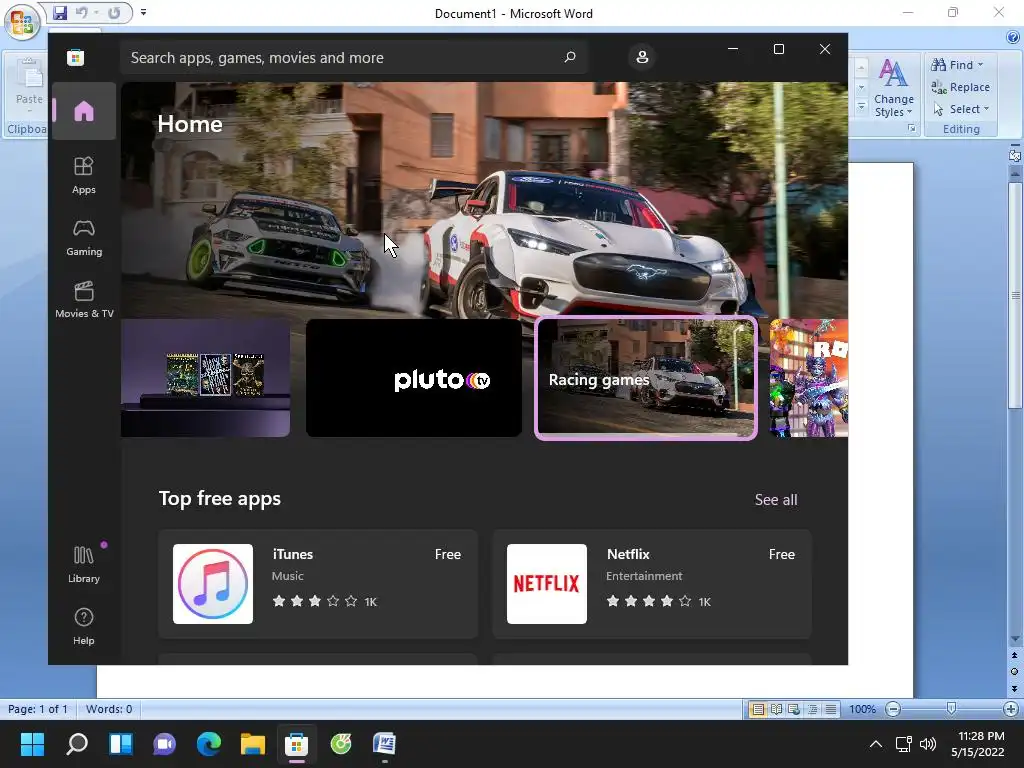The width and height of the screenshot is (1024, 768).
Task: Open the Store account profile button
Action: [642, 57]
